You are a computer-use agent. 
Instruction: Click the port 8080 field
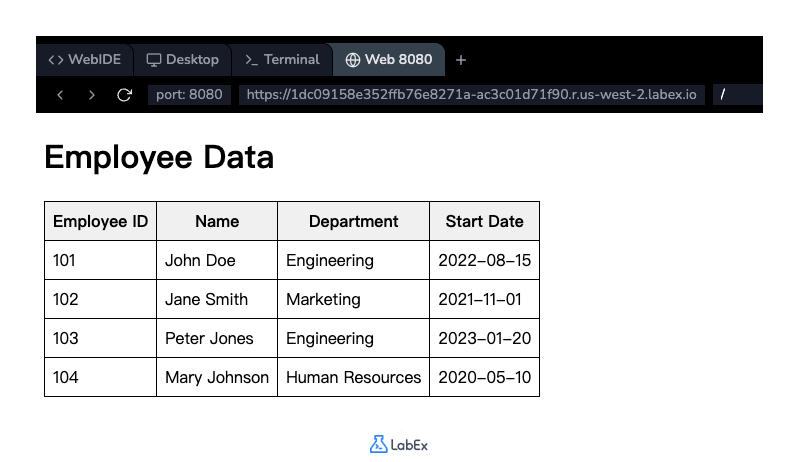[x=190, y=95]
